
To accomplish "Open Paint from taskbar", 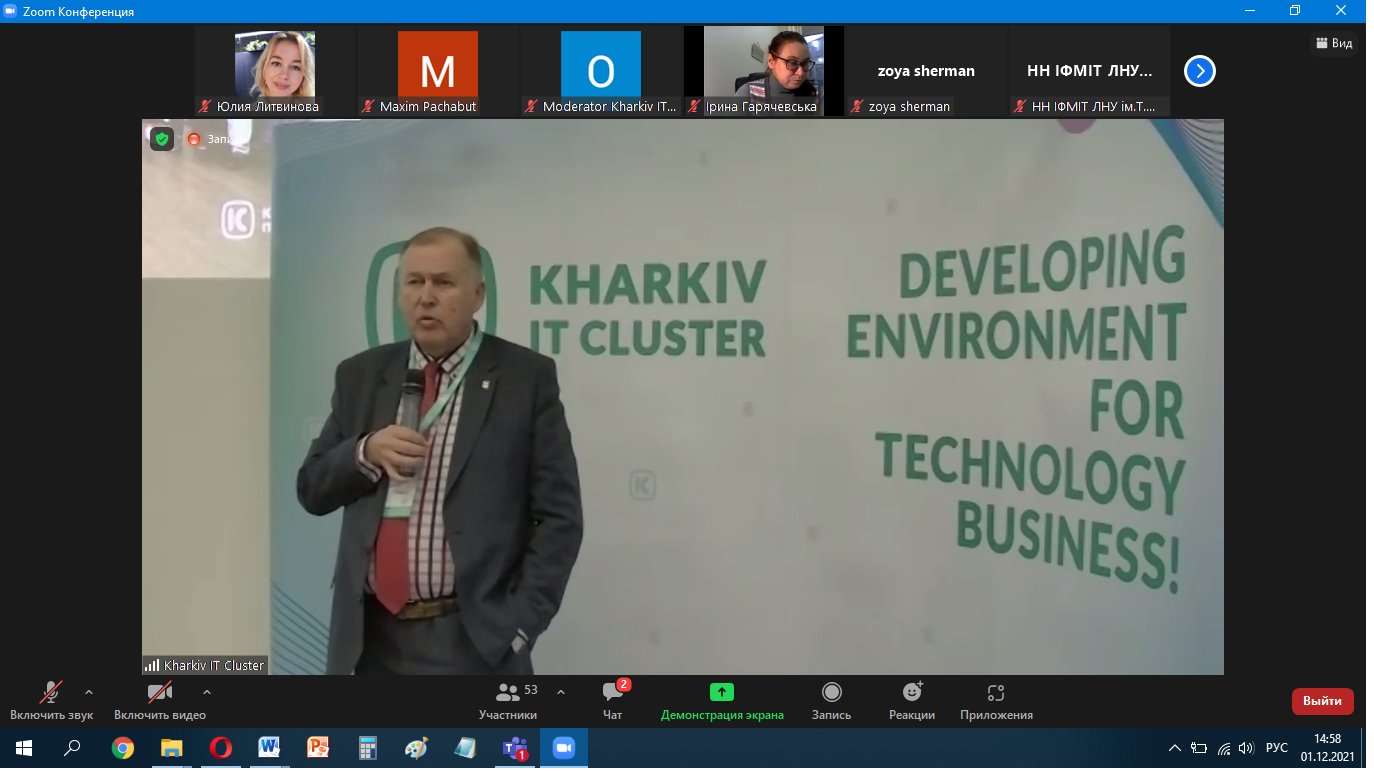I will point(416,748).
